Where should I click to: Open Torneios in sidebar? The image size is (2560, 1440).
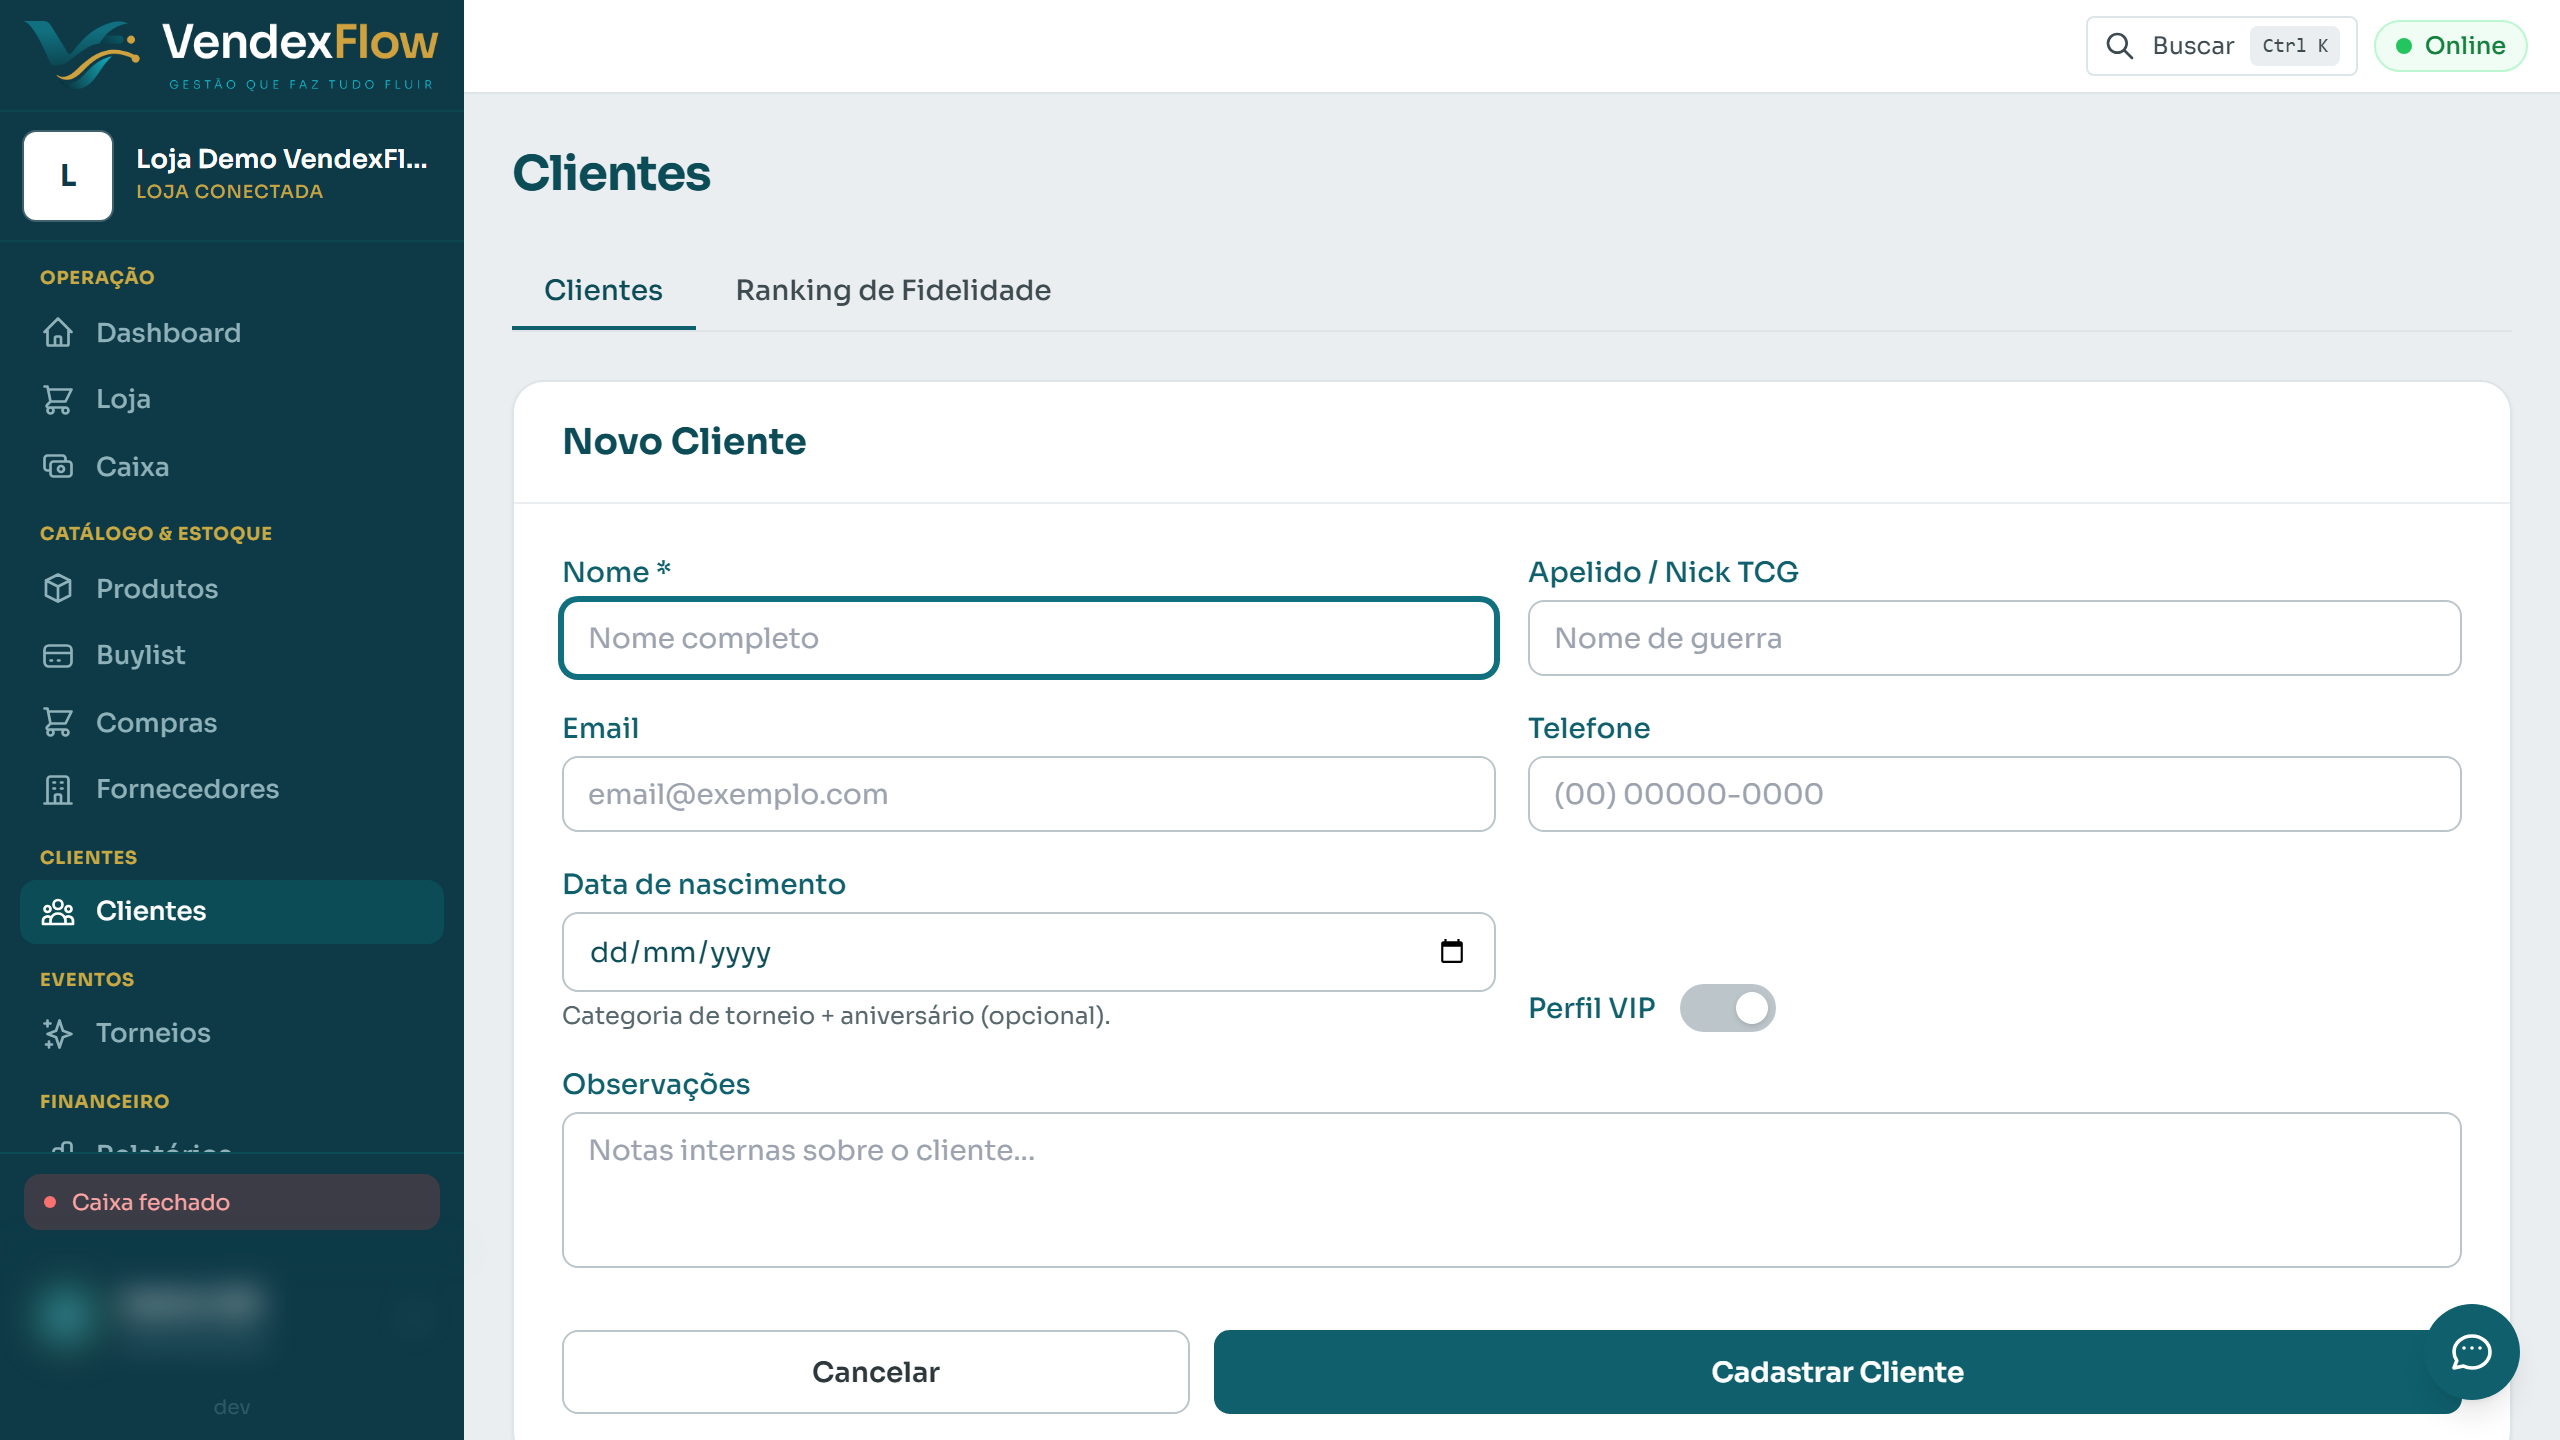click(232, 1033)
